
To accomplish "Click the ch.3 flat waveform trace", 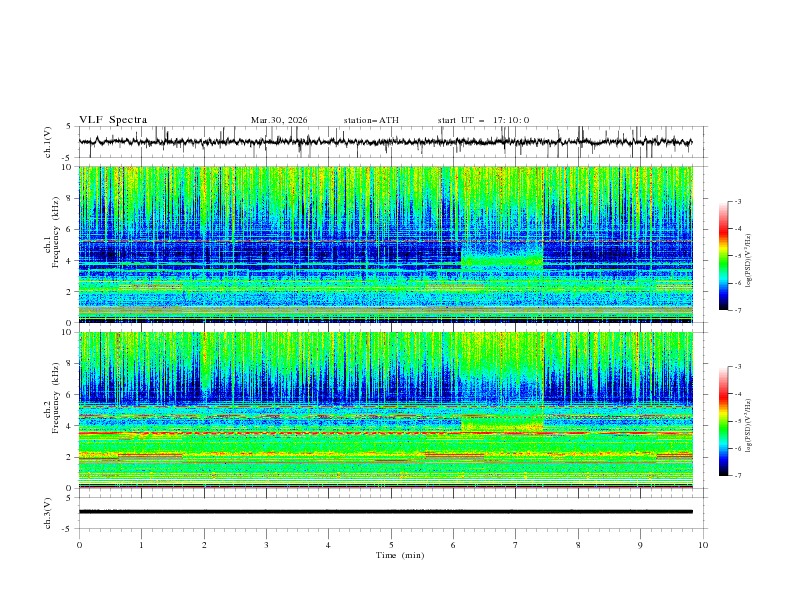I will pyautogui.click(x=385, y=512).
